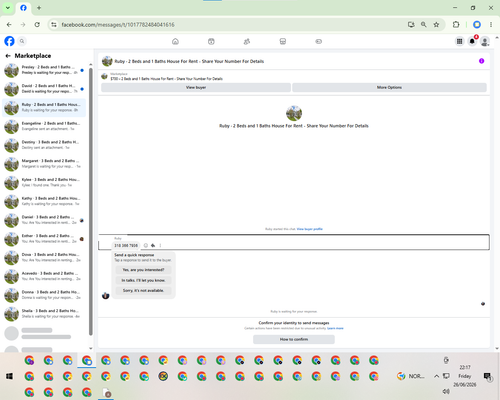Open the Friends icon in top navigation
Screen dimensions: 500x400
[247, 41]
